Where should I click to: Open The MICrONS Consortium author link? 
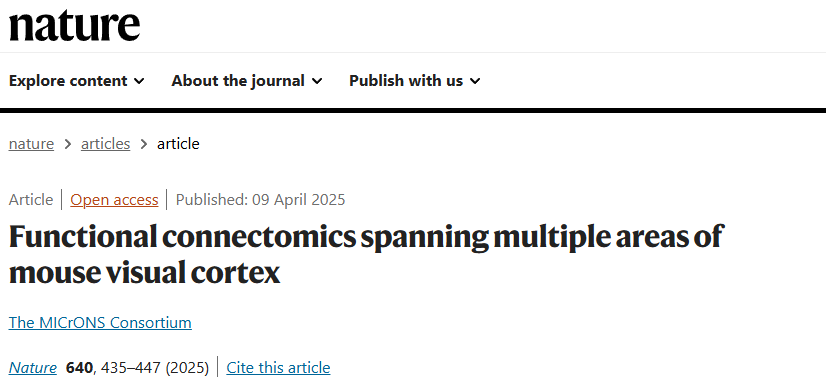point(100,322)
